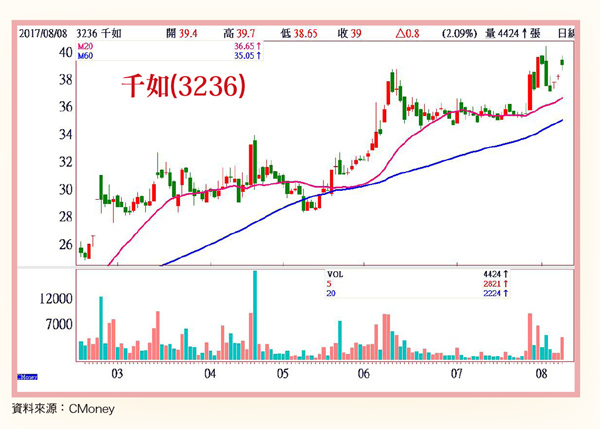Click the month label 04 on time axis
The width and height of the screenshot is (600, 429).
click(210, 374)
